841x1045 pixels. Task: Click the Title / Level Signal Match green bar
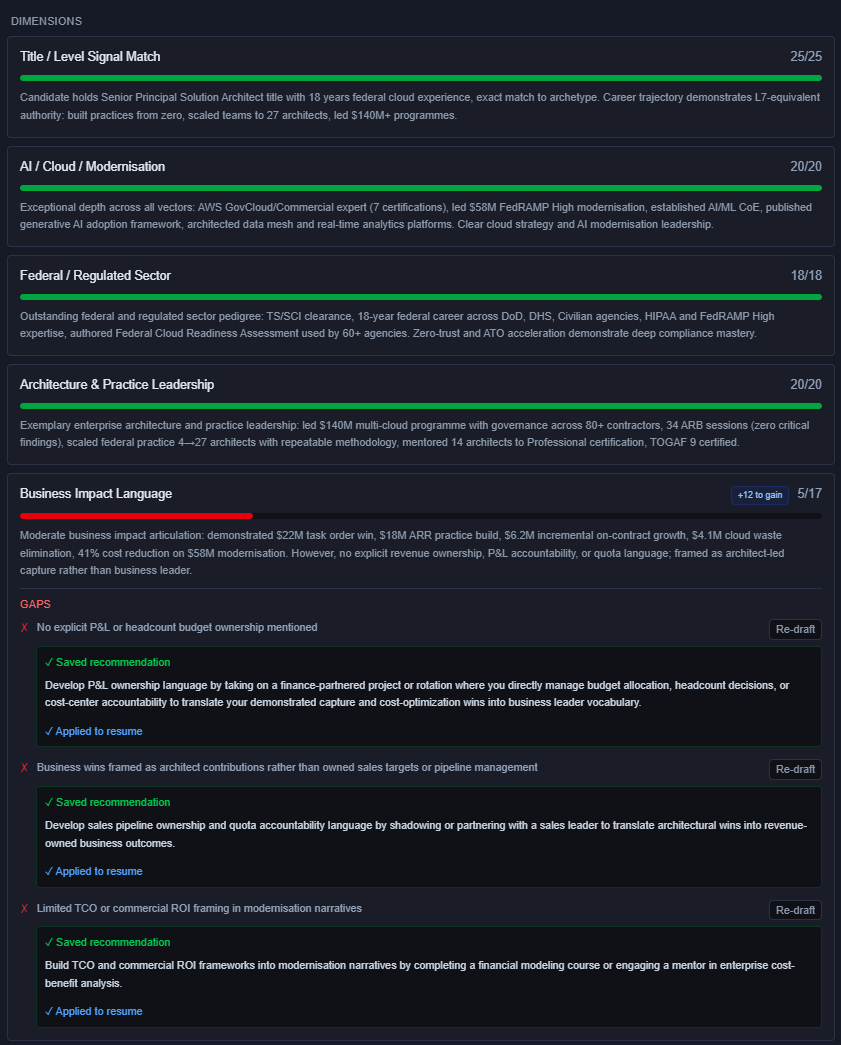420,78
